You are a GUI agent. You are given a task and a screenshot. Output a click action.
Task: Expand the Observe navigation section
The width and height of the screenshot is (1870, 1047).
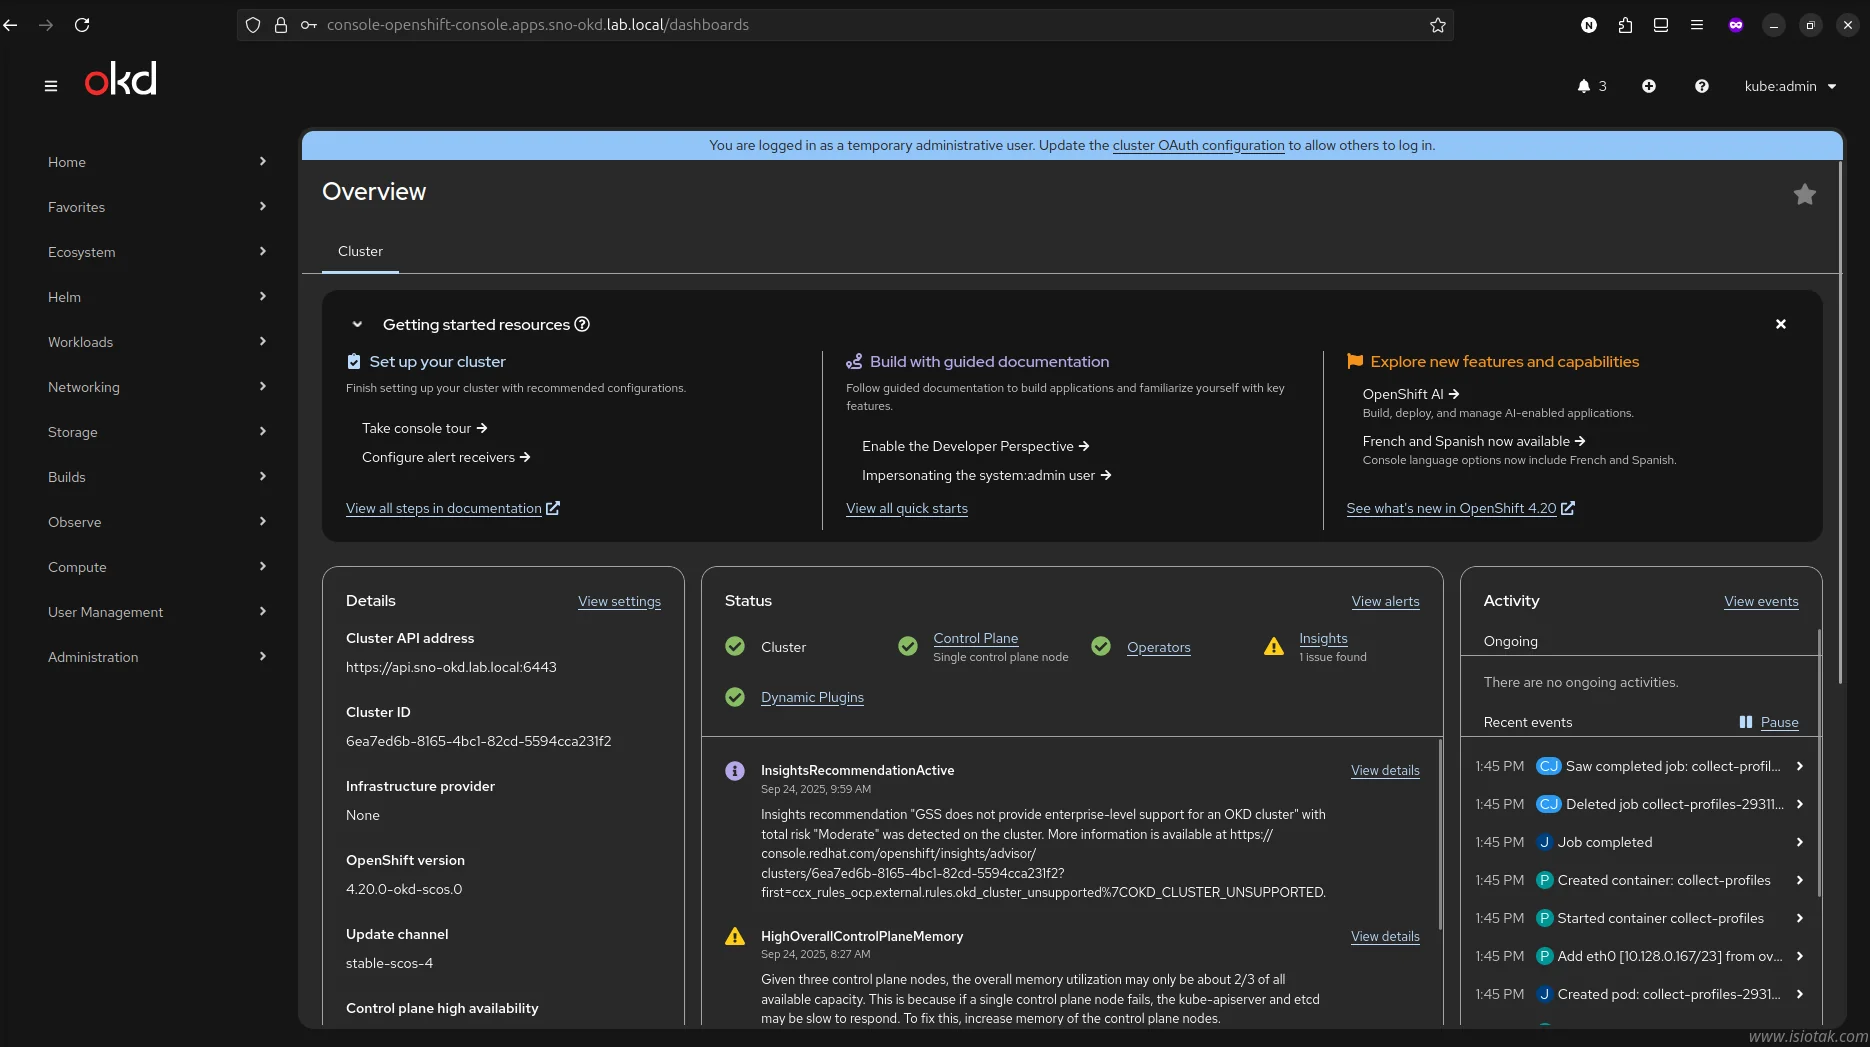pyautogui.click(x=157, y=522)
